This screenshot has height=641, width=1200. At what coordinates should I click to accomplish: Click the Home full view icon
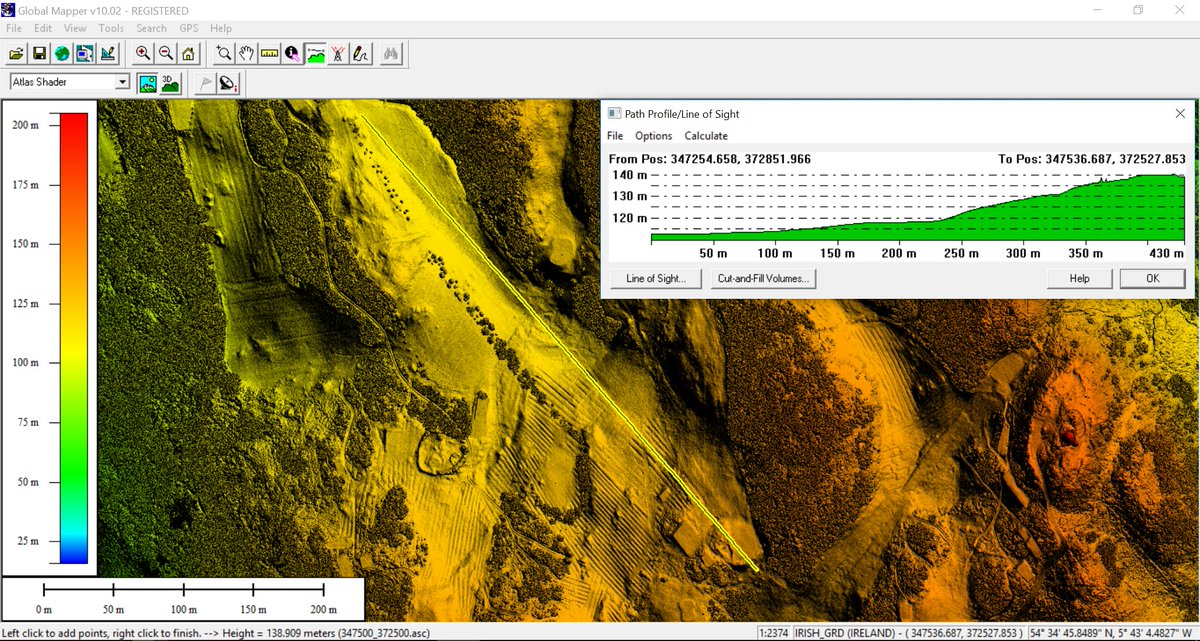(x=189, y=53)
